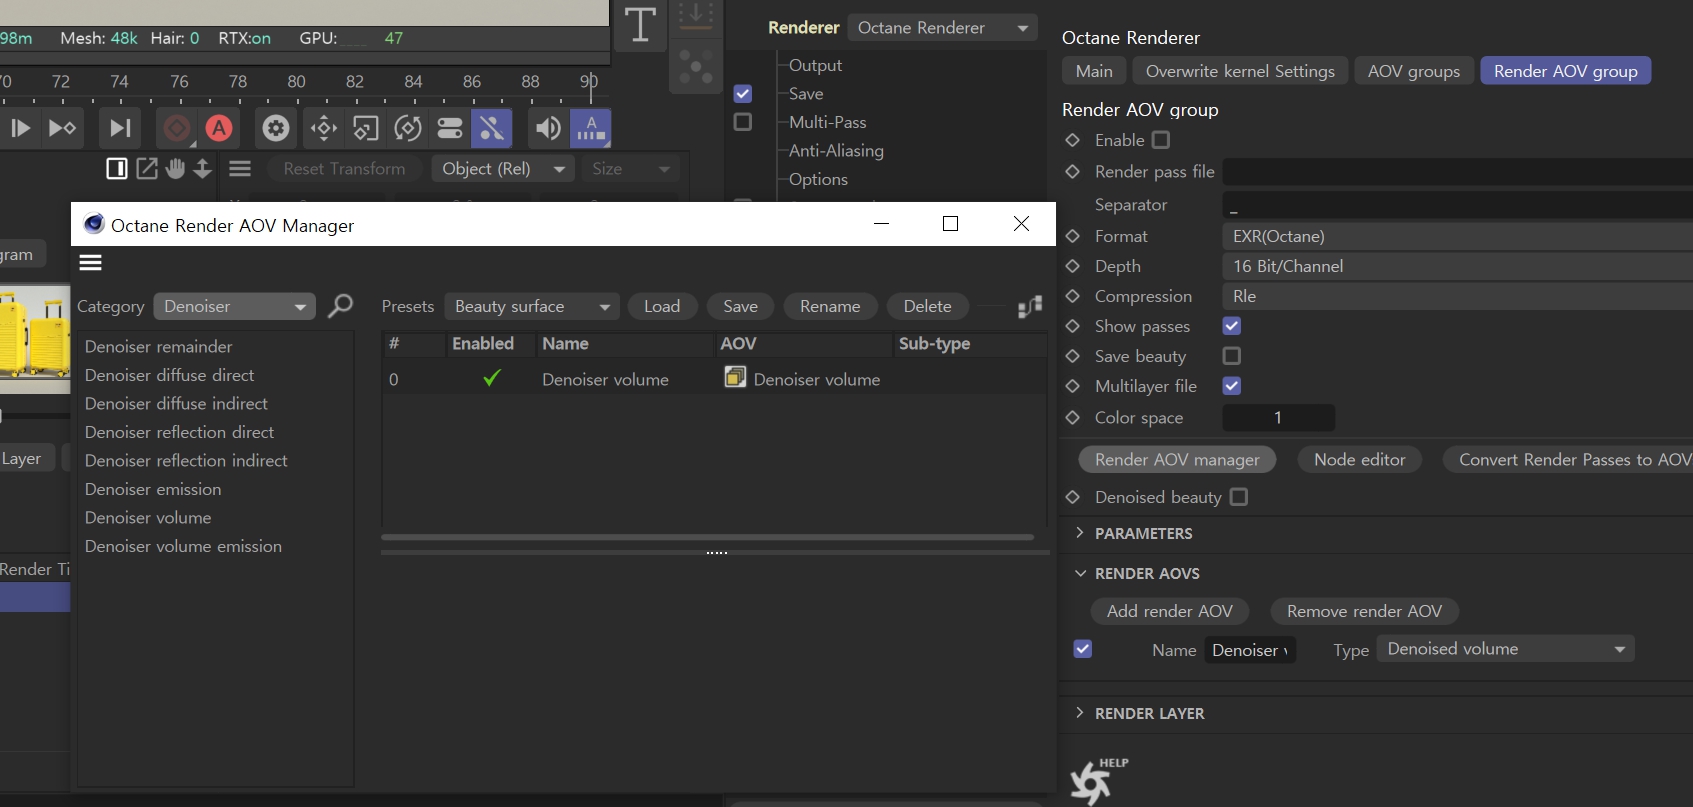Open the Category Denoiser dropdown
Viewport: 1693px width, 807px height.
[235, 306]
